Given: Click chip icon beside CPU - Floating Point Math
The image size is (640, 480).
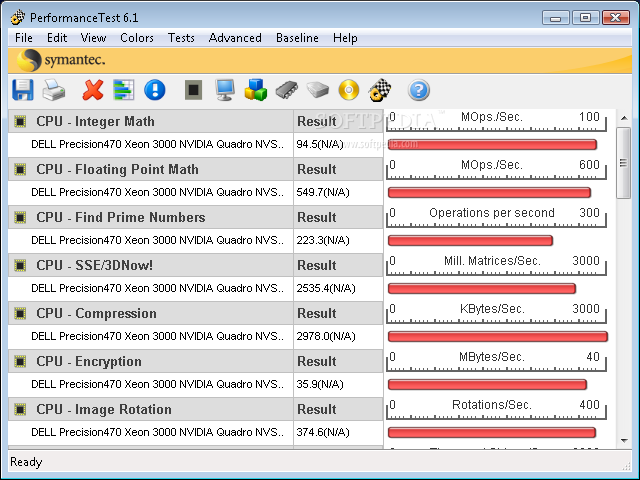Looking at the screenshot, I should click(x=20, y=169).
